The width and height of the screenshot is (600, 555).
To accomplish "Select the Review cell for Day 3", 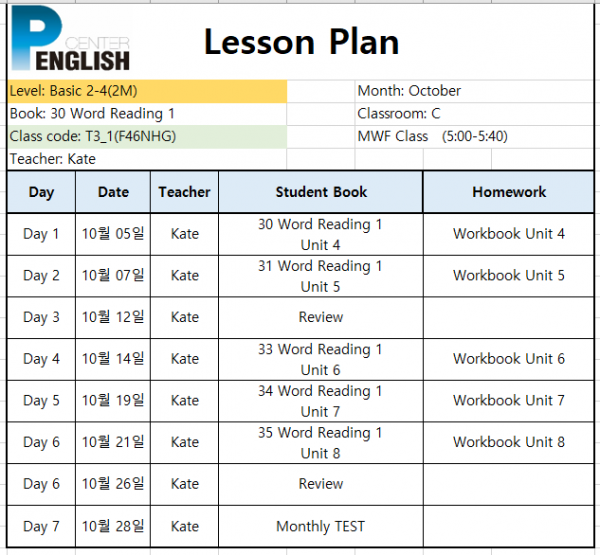I will pos(321,317).
